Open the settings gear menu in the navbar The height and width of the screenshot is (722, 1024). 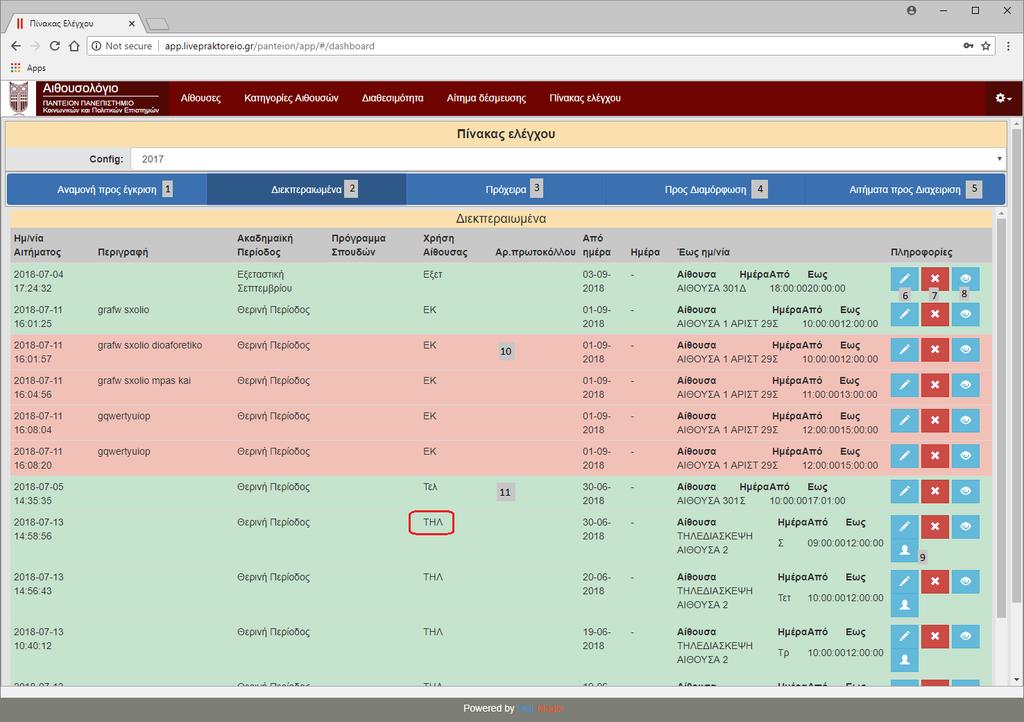(1003, 98)
